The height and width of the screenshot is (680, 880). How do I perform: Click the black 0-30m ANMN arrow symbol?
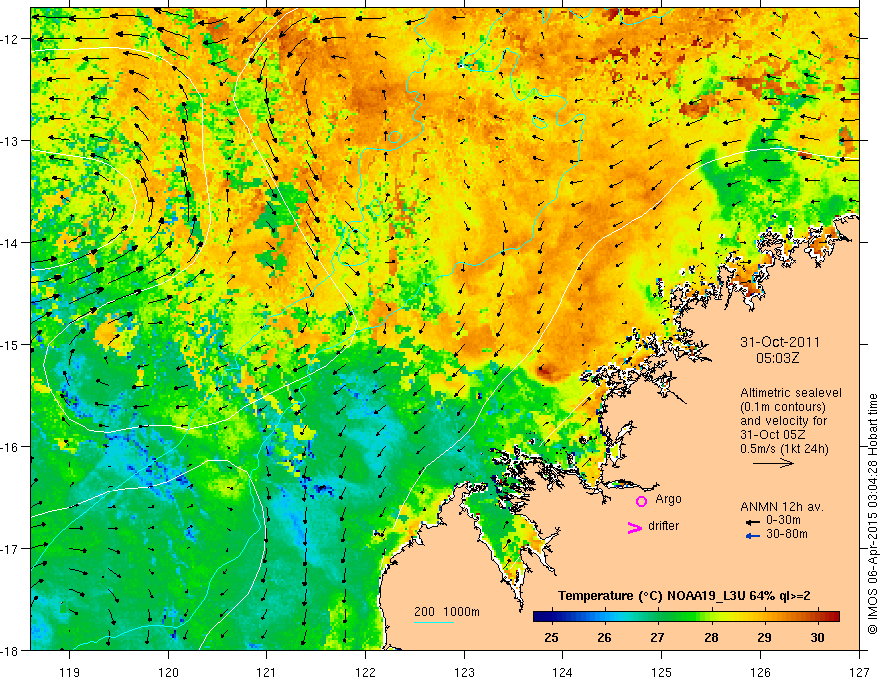click(x=753, y=522)
